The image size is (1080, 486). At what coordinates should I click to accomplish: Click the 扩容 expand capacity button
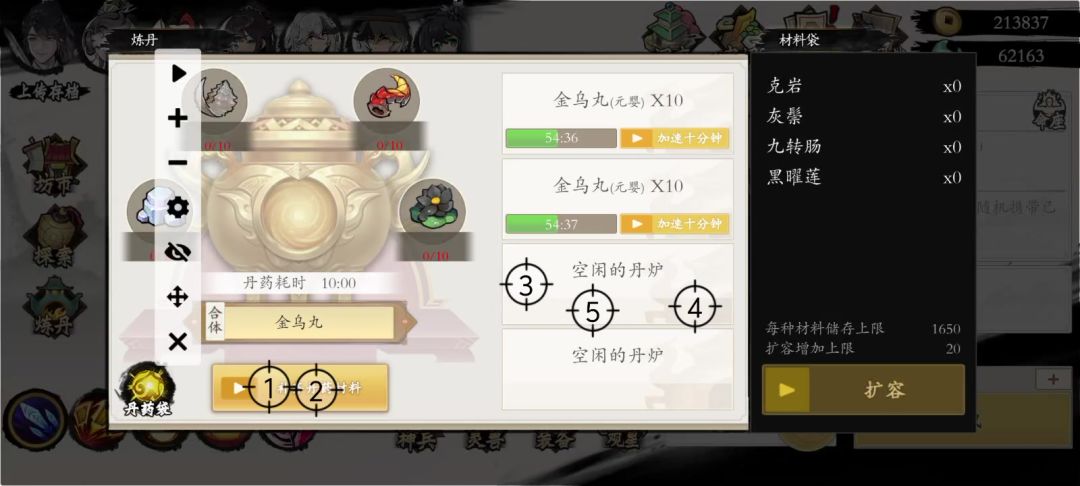point(863,390)
